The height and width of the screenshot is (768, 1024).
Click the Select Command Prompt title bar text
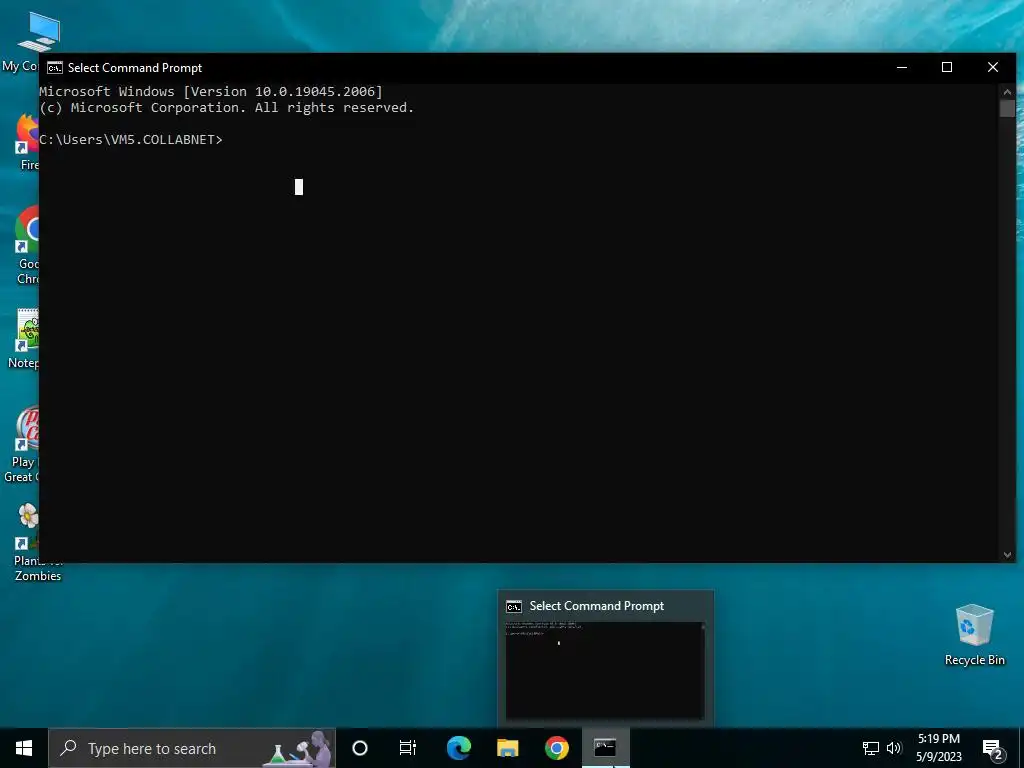(135, 68)
